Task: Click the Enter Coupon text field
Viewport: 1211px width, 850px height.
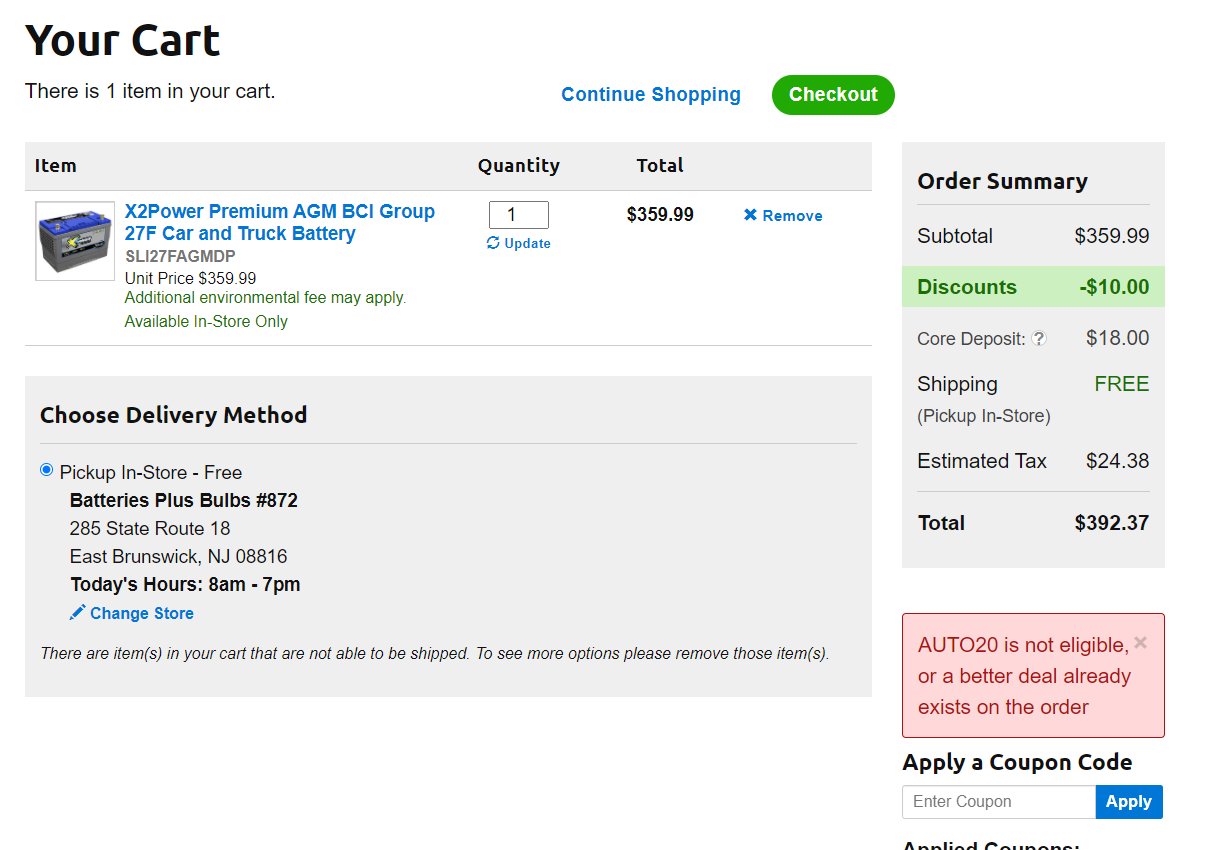Action: tap(998, 801)
